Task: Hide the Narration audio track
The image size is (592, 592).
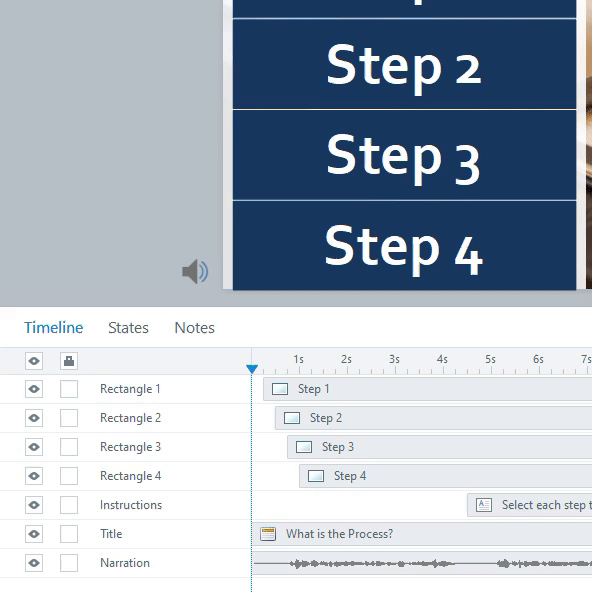Action: pos(34,563)
